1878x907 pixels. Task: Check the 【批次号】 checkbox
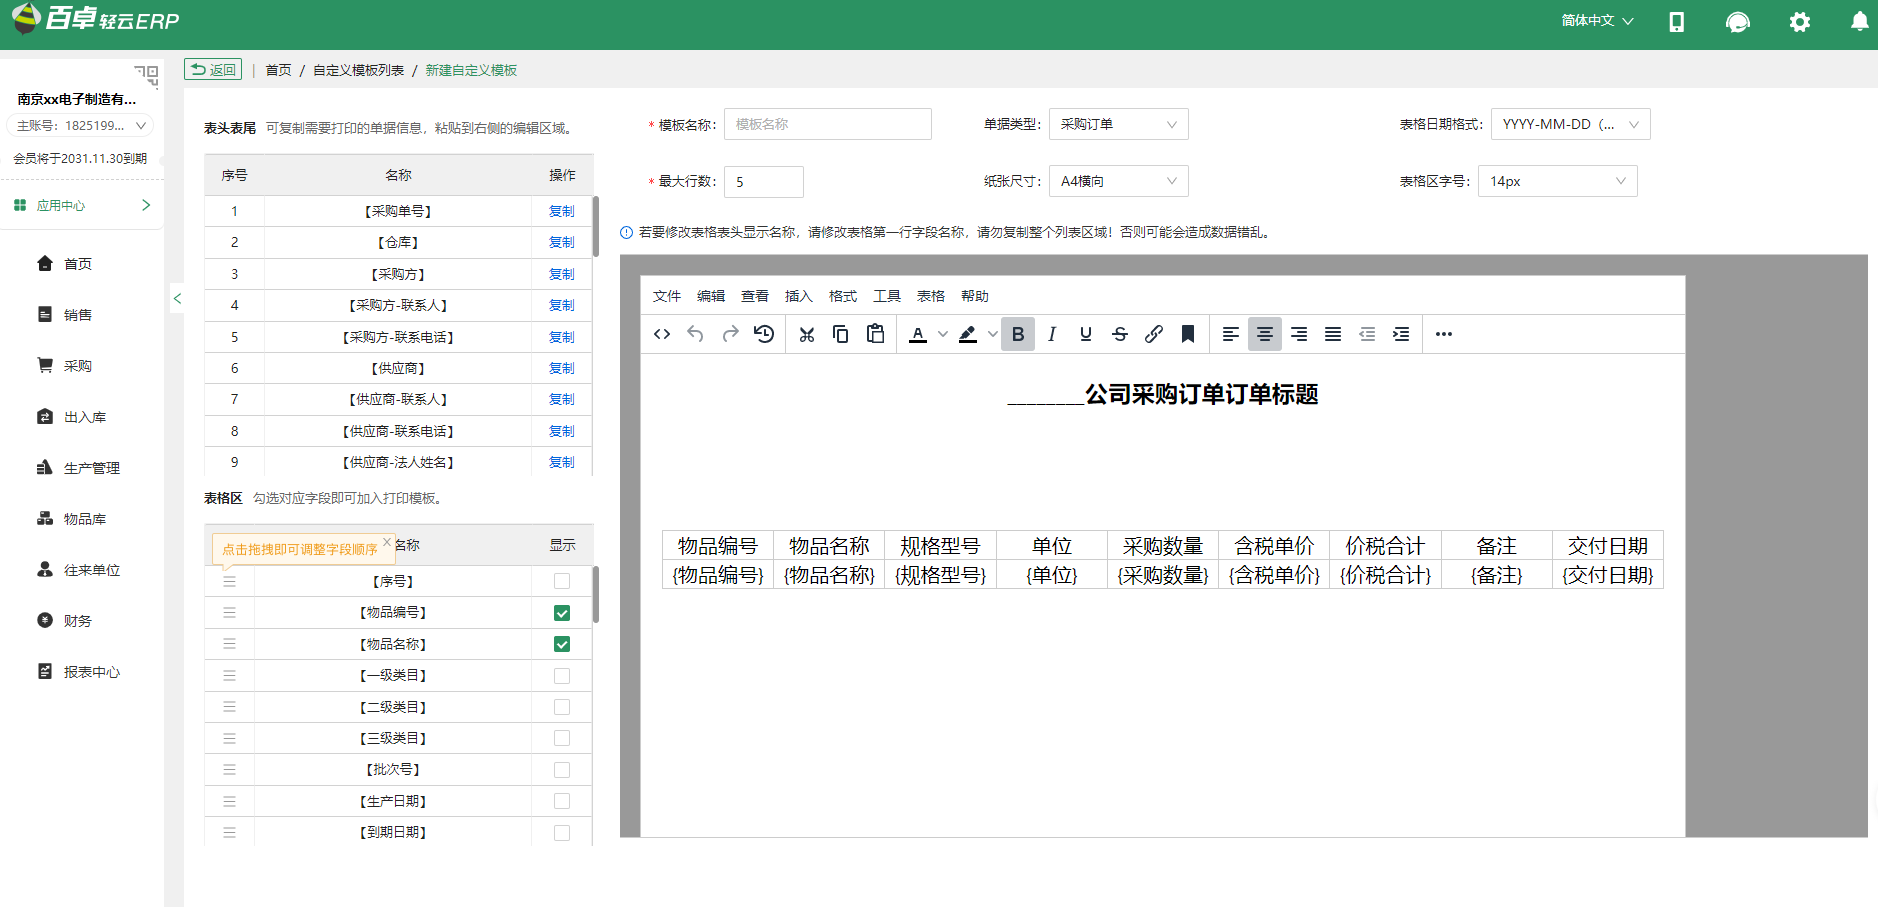click(x=562, y=770)
